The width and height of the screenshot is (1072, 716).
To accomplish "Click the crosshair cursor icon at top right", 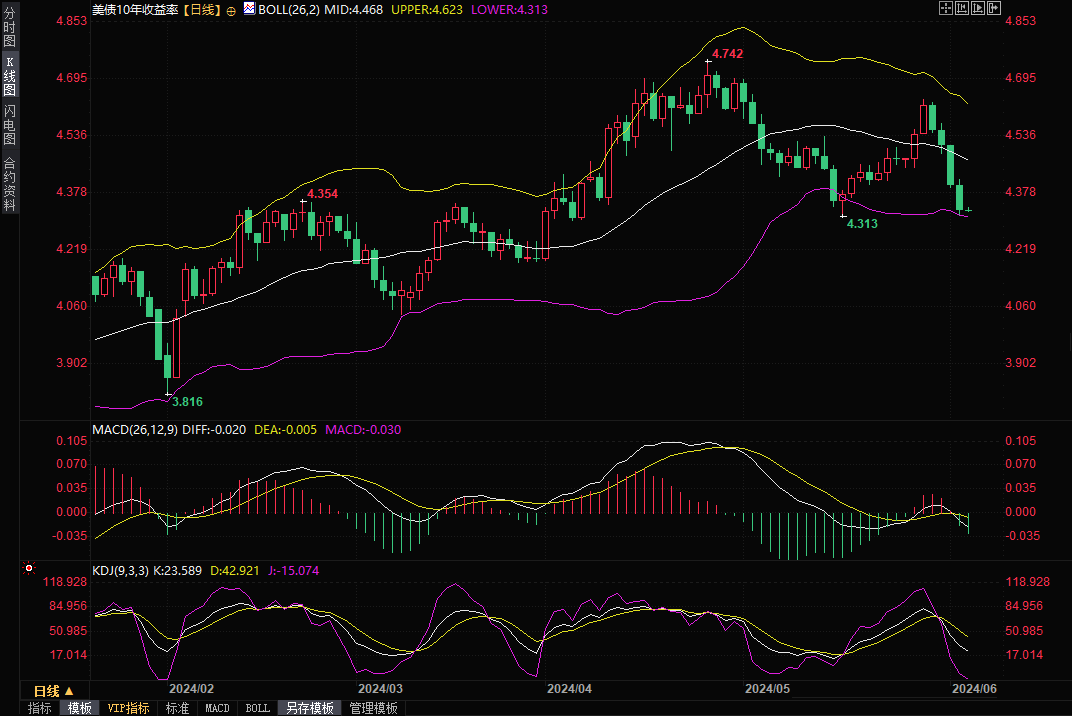I will coord(946,8).
